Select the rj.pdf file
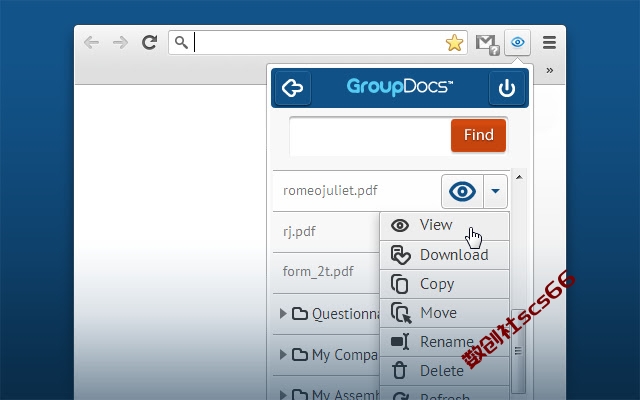The height and width of the screenshot is (400, 640). tap(299, 231)
